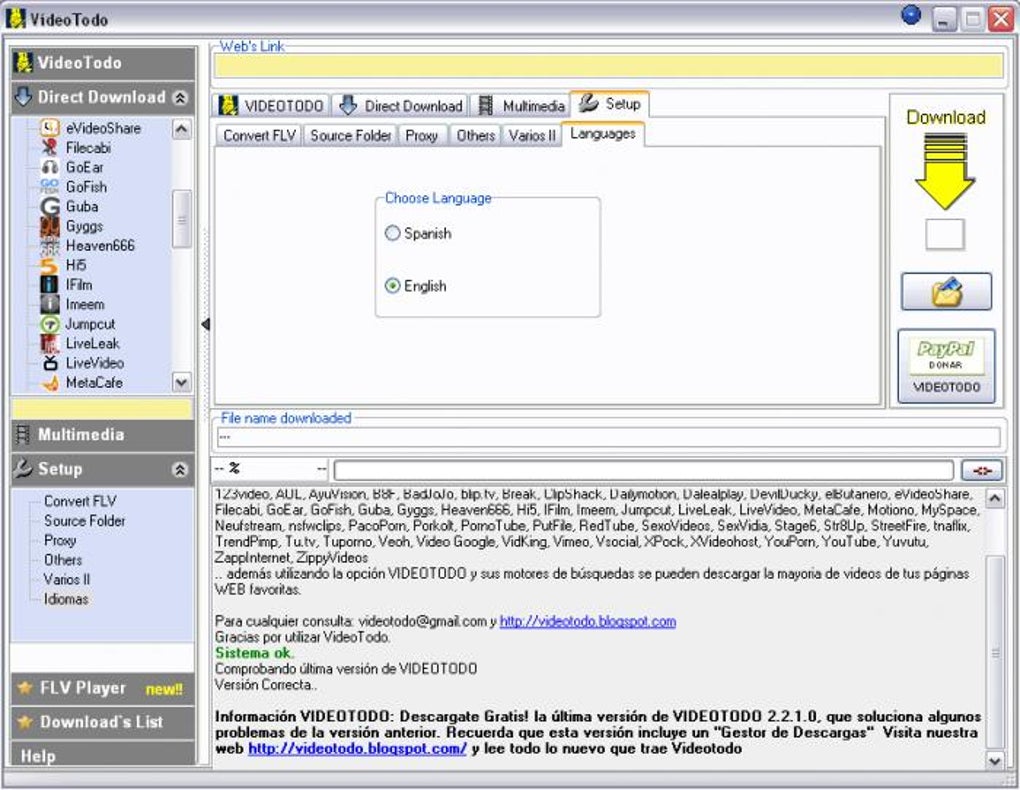Screen dimensions: 1020x790
Task: Click the site list scrollbar thumb
Action: click(x=182, y=219)
